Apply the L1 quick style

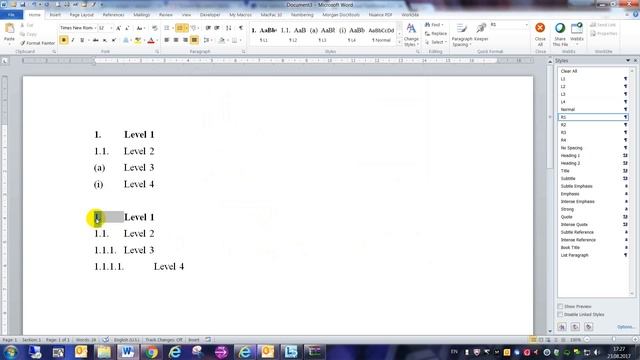[264, 34]
